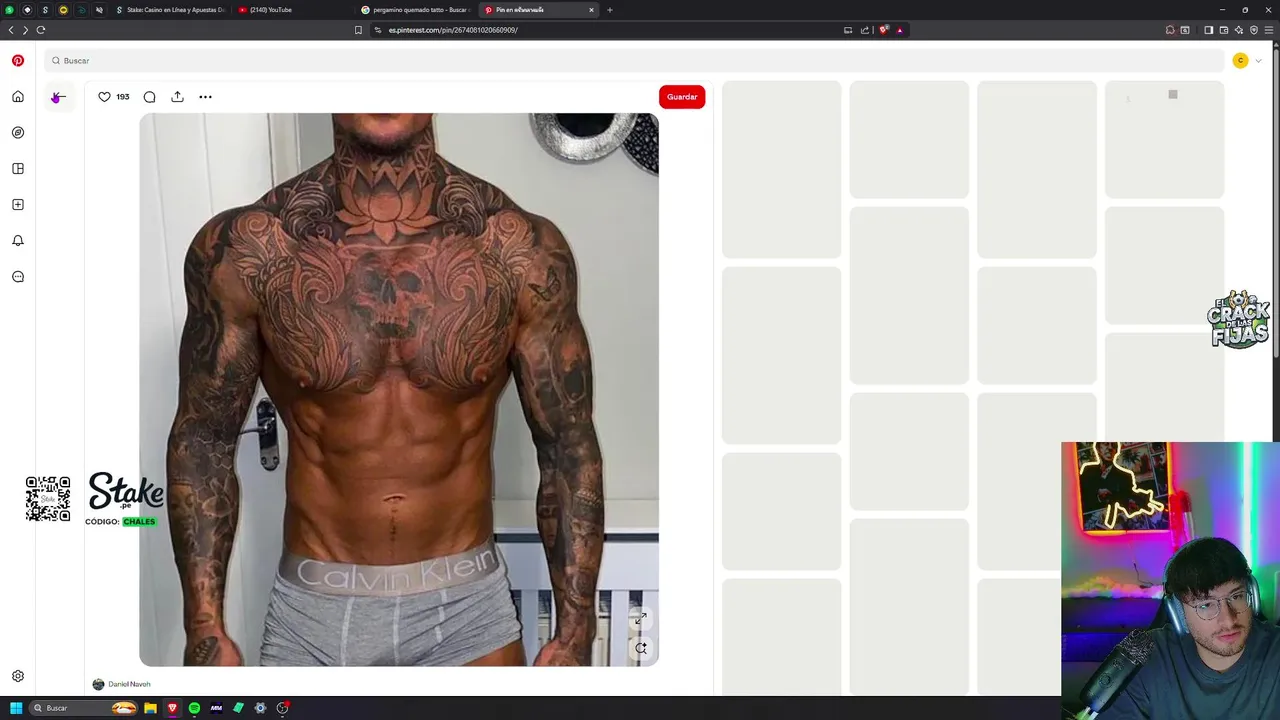Open the pinned Stake S tab
1280x720 pixels.
coord(45,10)
